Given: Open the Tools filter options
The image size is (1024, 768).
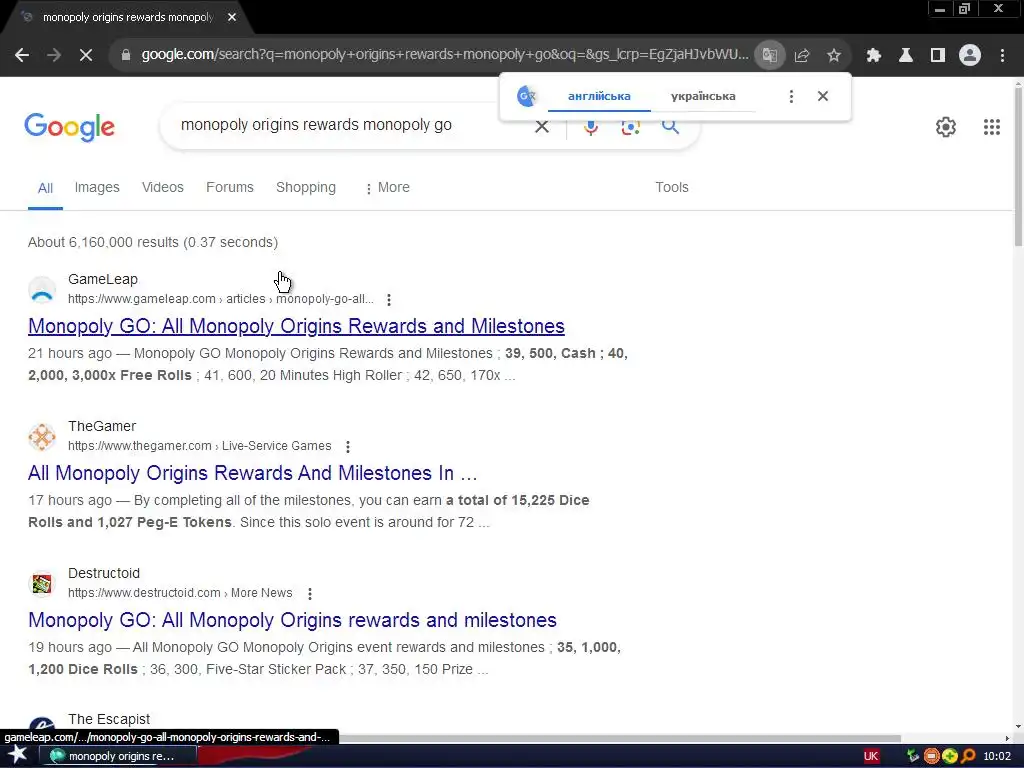Looking at the screenshot, I should (671, 187).
